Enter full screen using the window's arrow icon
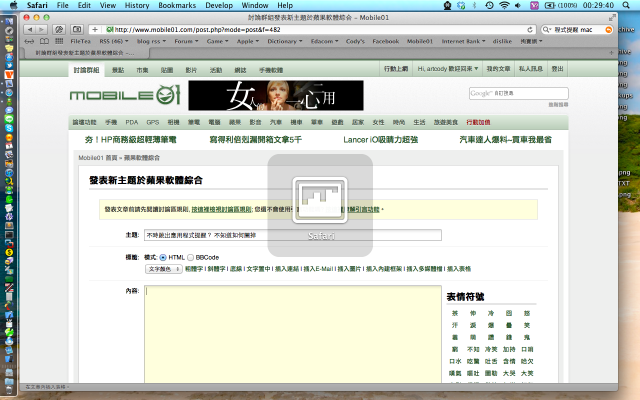The image size is (640, 400). 612,18
